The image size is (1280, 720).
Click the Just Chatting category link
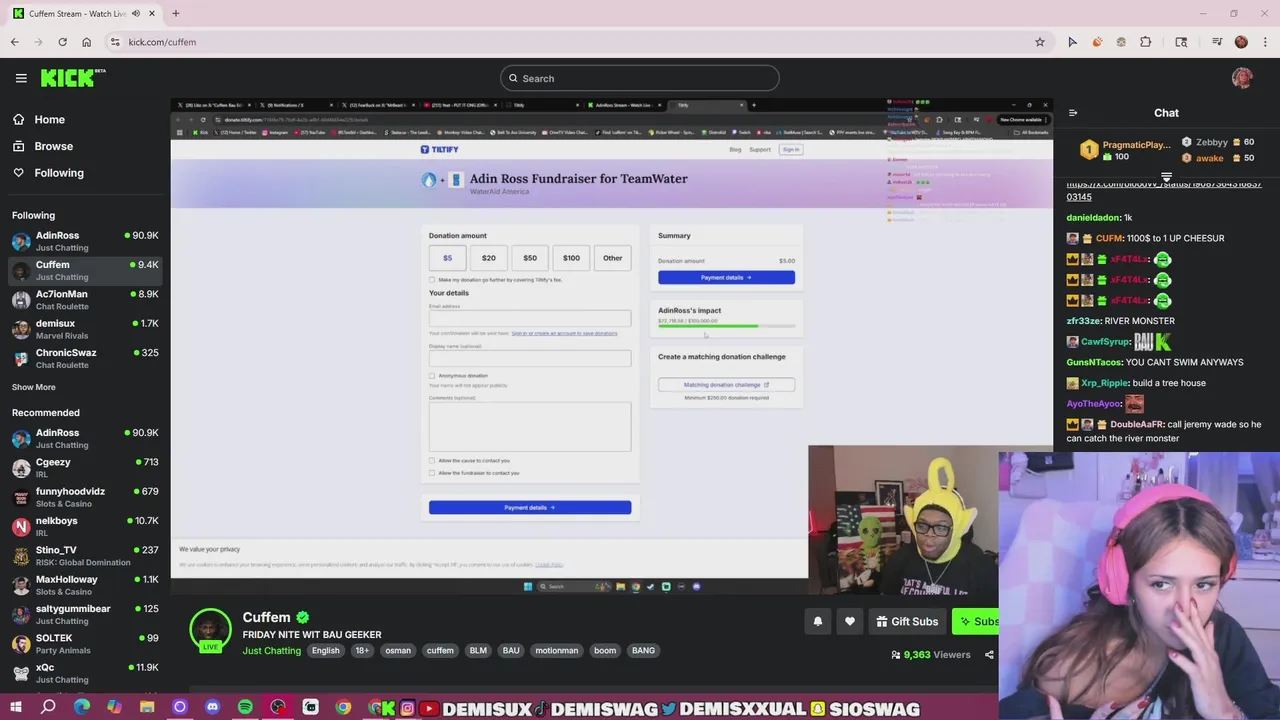(271, 651)
